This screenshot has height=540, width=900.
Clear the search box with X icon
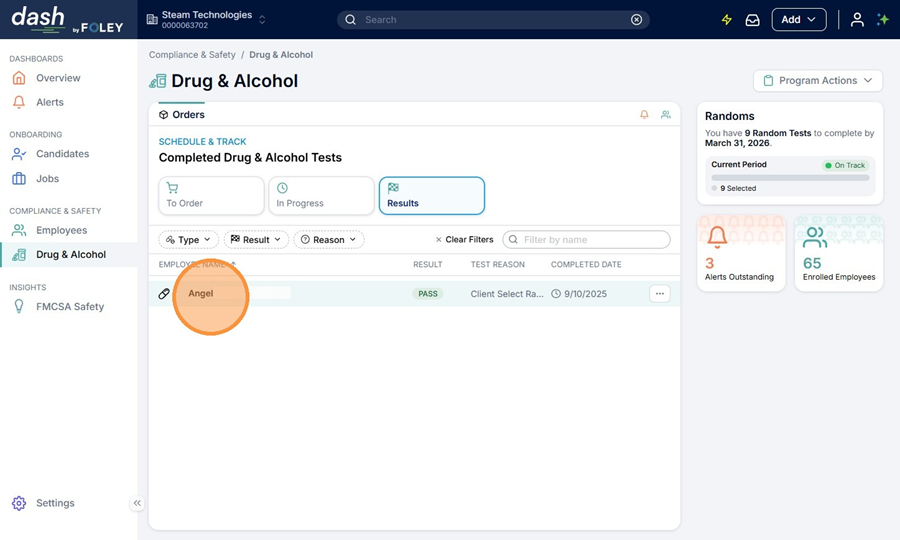[637, 20]
